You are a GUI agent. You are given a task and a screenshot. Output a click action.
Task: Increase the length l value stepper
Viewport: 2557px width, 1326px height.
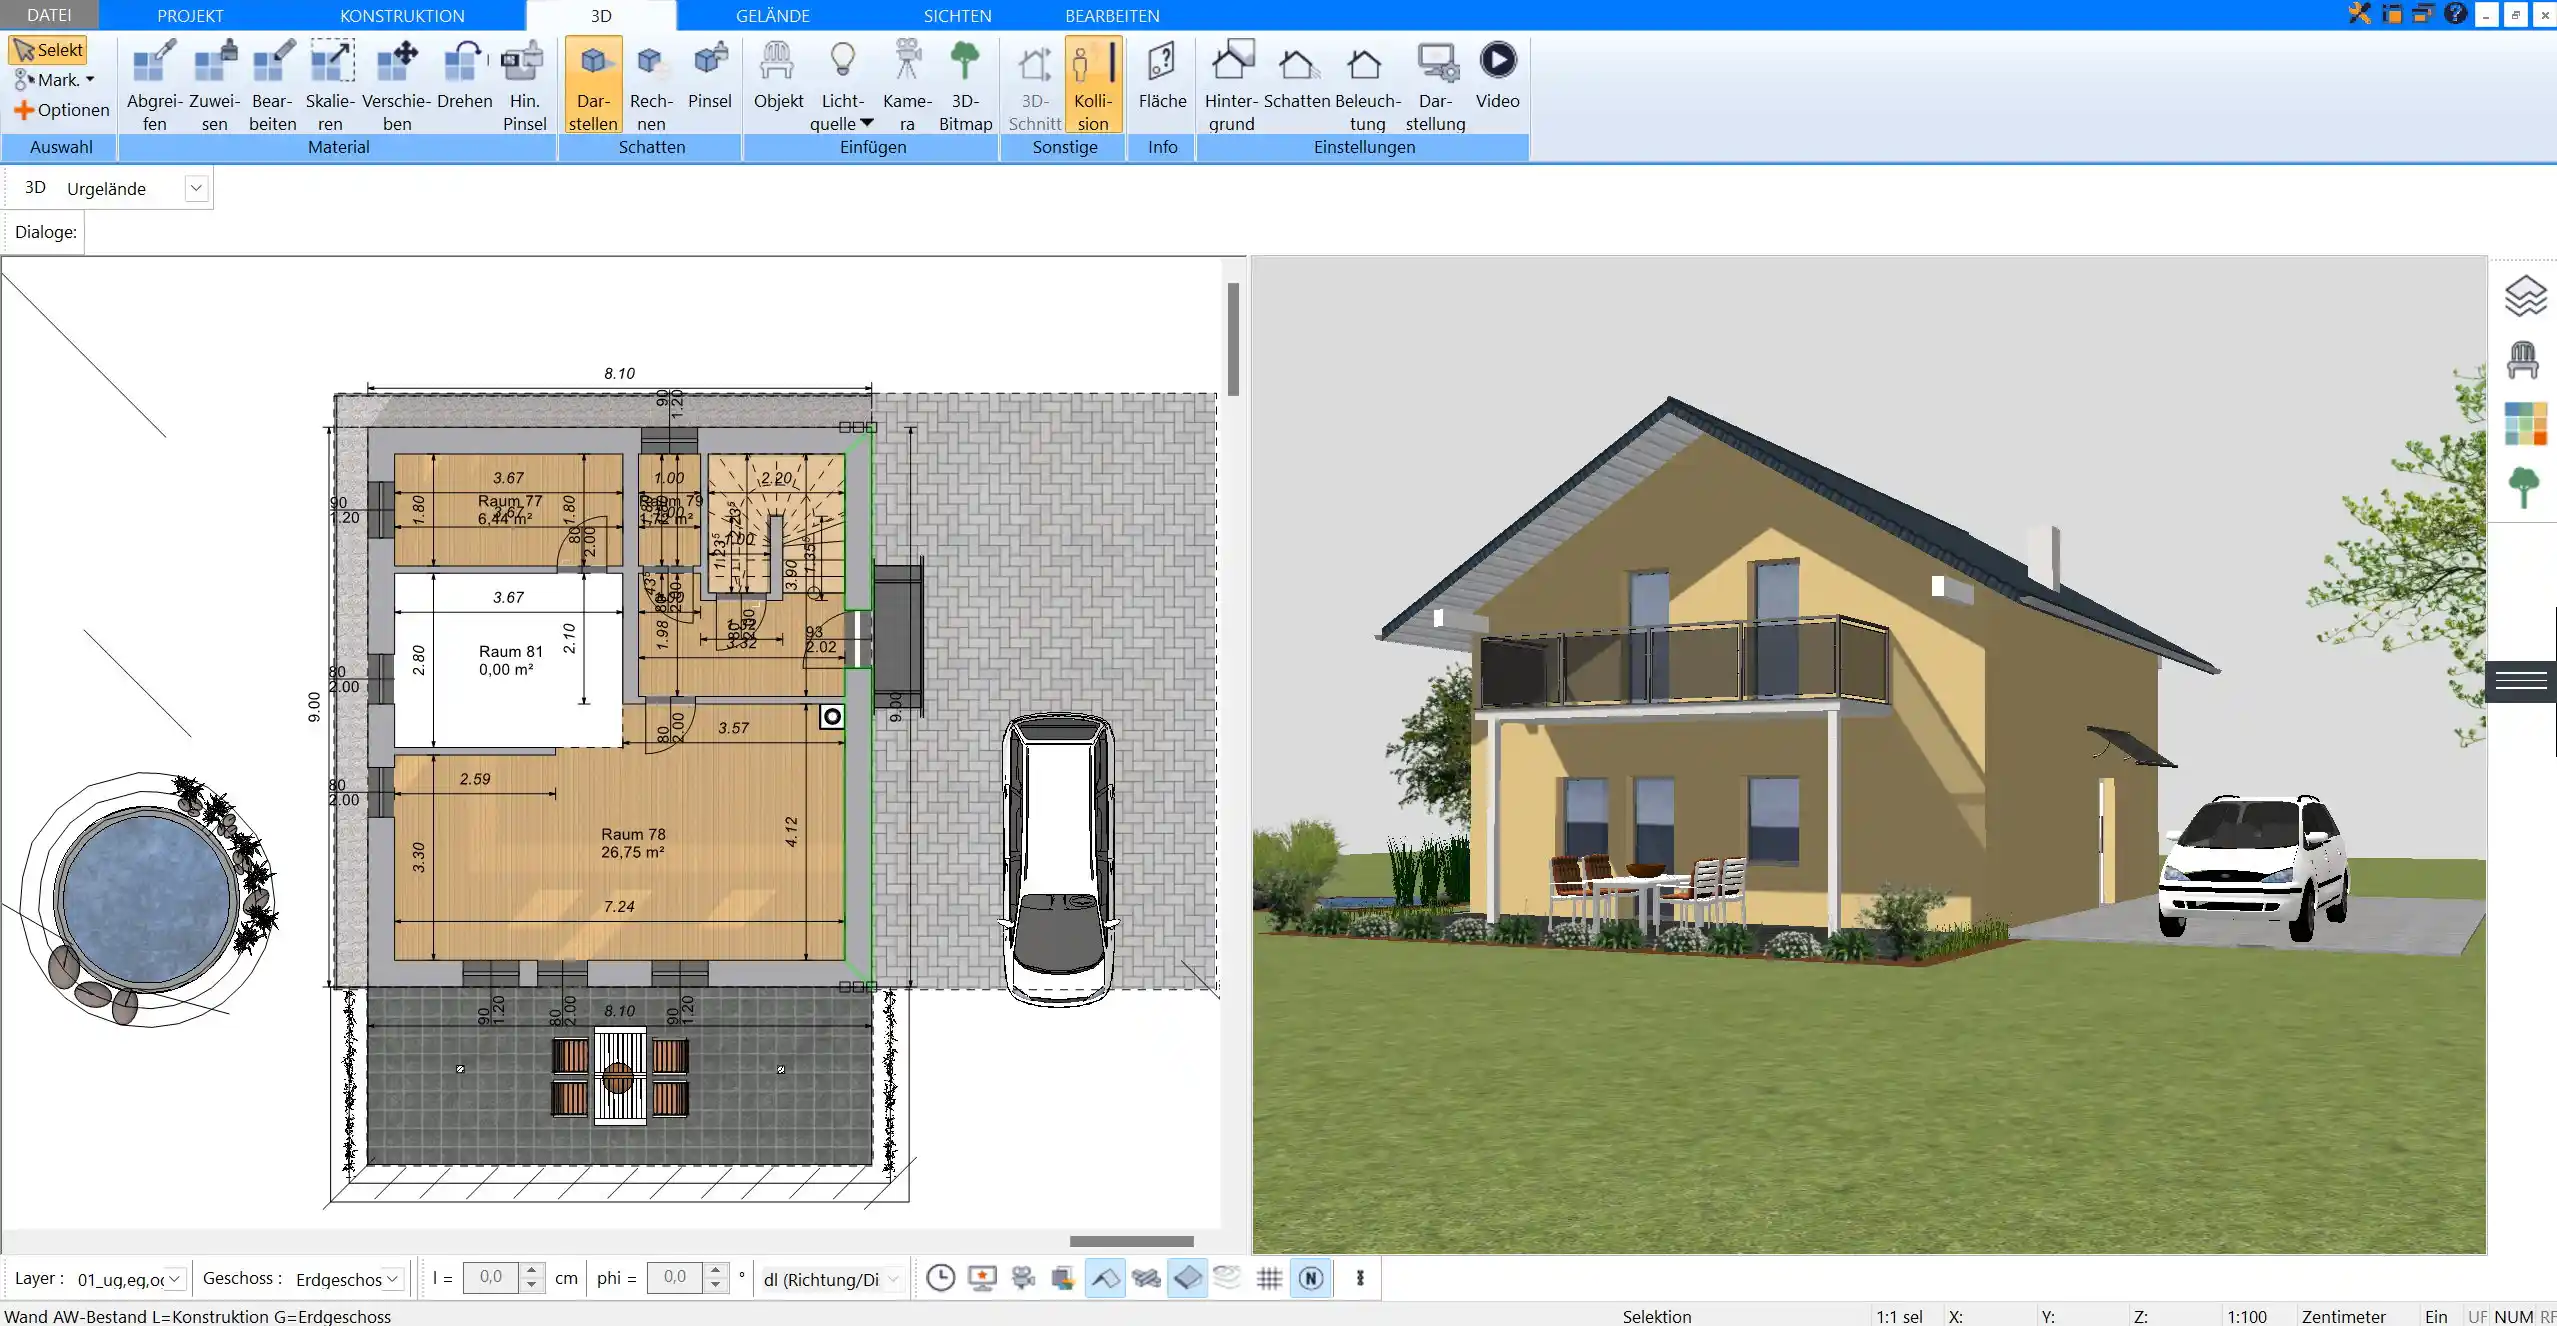tap(532, 1270)
